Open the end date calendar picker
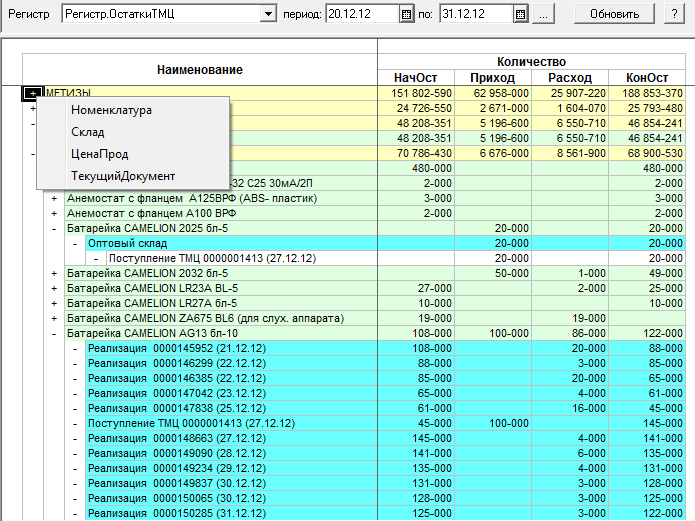The width and height of the screenshot is (695, 521). pos(520,14)
